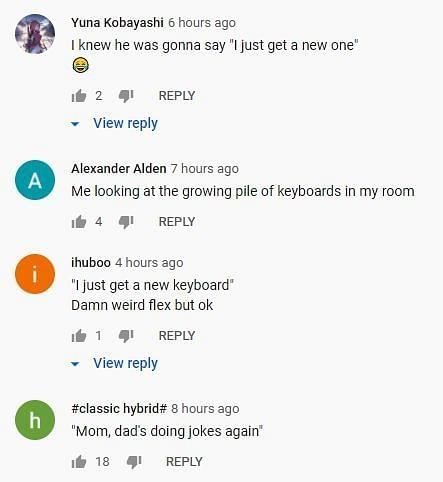This screenshot has height=482, width=443.
Task: Reply to Alexander Alden's comment
Action: 177,222
